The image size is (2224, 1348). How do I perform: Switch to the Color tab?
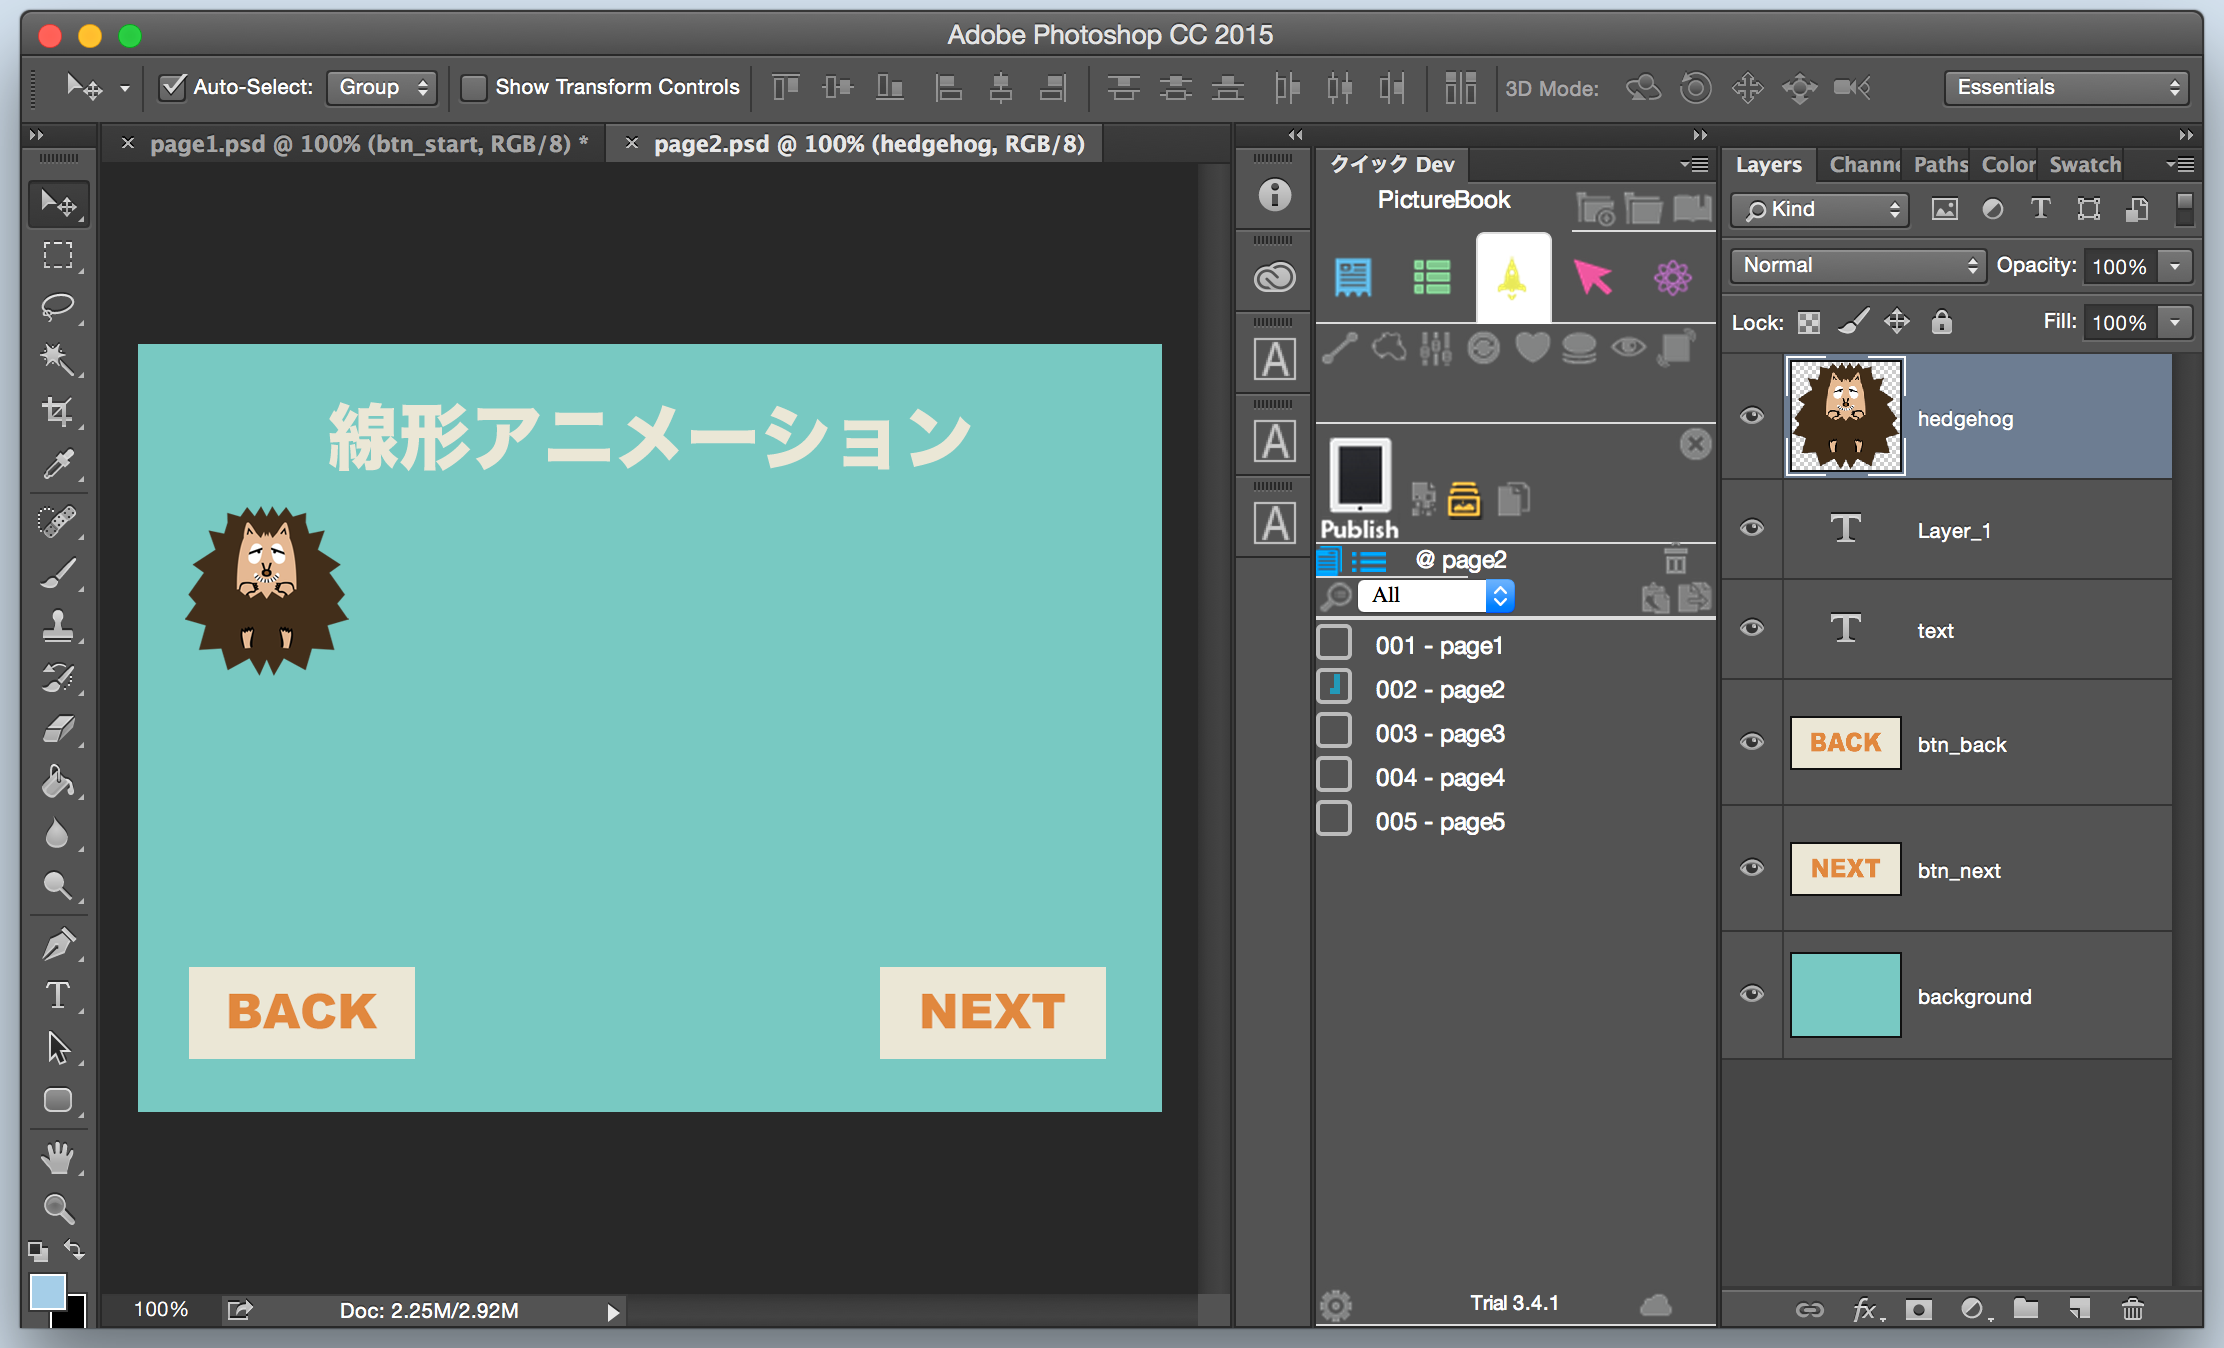point(2008,165)
